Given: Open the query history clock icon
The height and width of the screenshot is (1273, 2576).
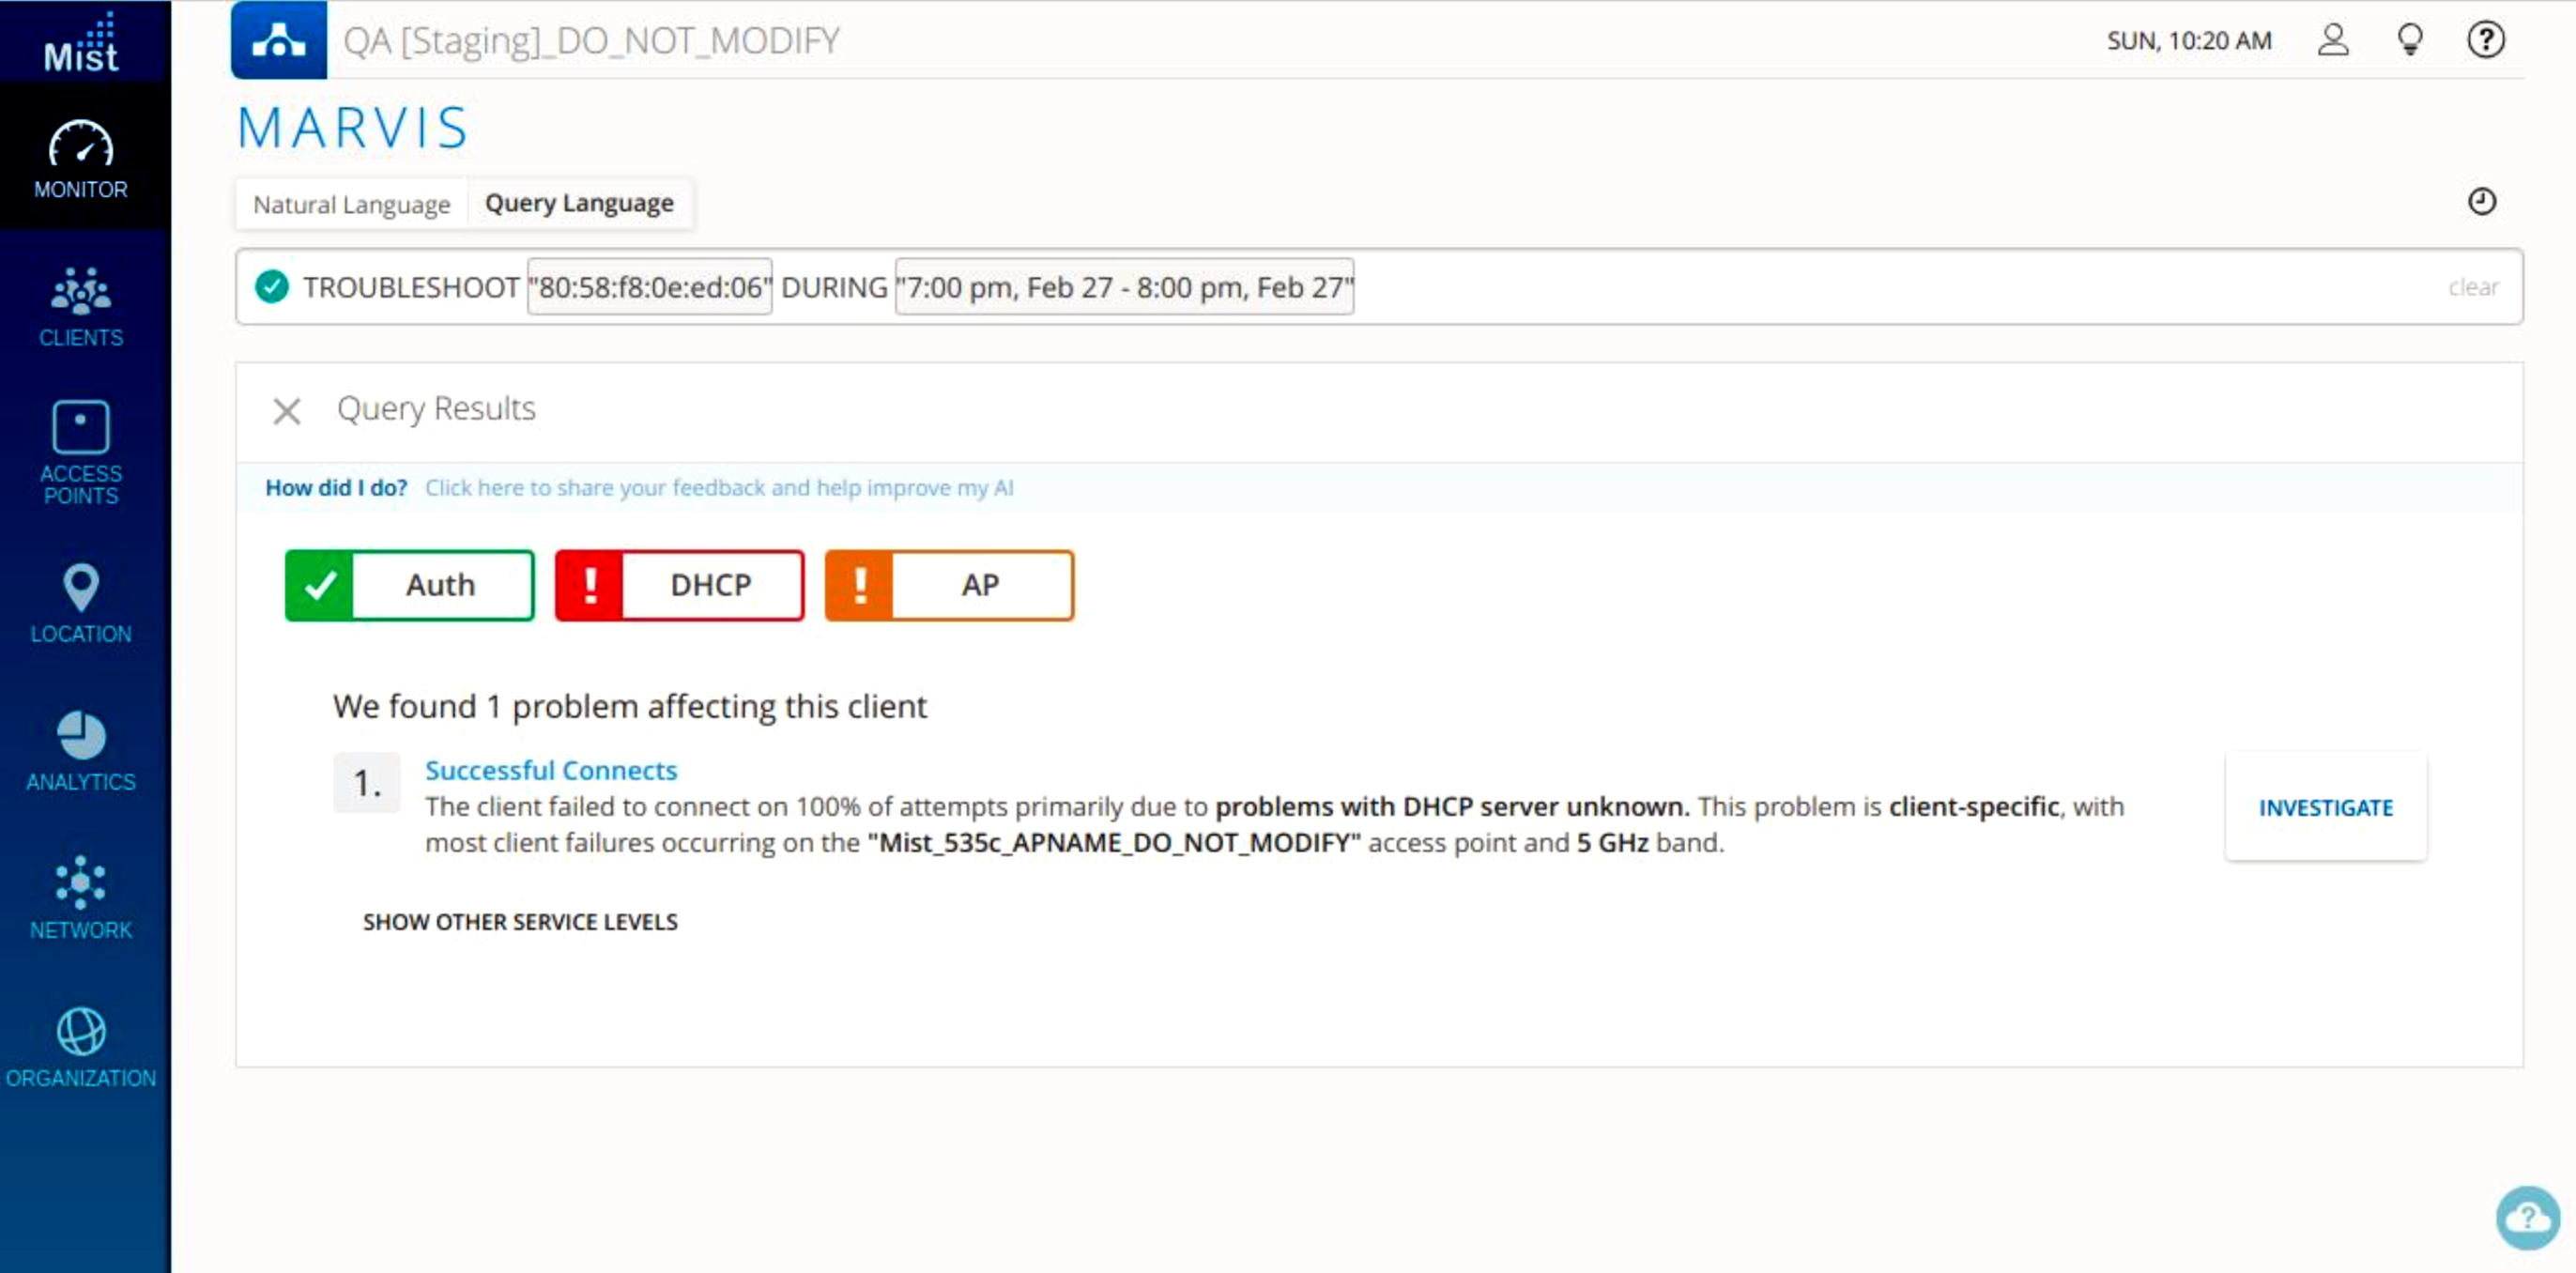Looking at the screenshot, I should [2482, 202].
